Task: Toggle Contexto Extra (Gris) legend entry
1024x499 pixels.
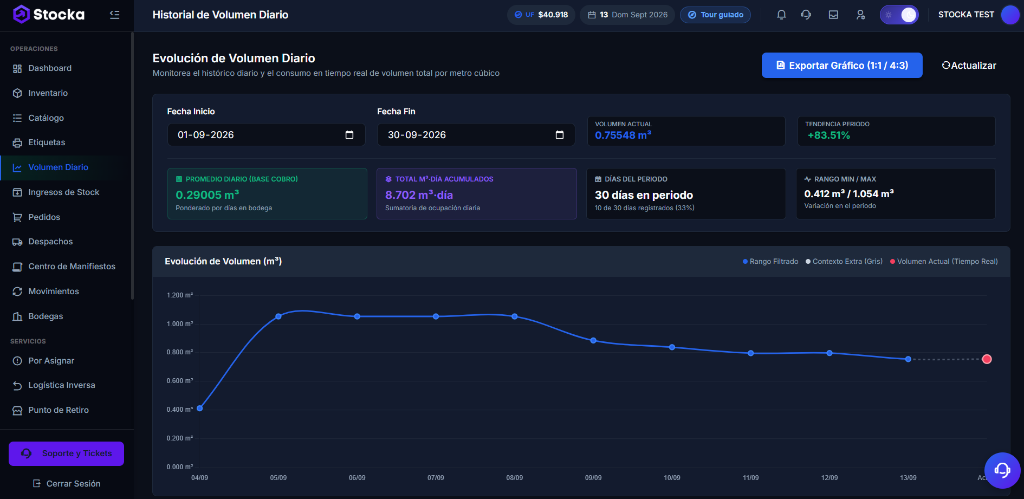Action: (x=844, y=261)
